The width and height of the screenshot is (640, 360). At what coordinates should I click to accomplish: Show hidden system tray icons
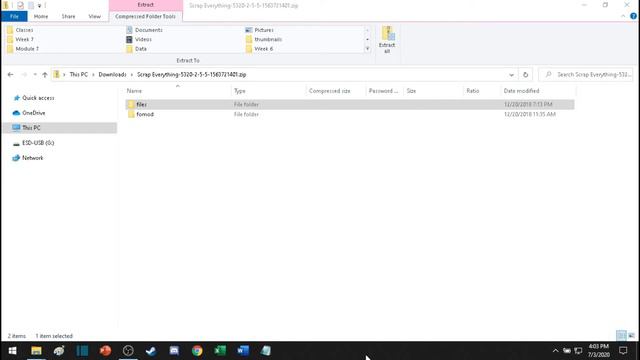tap(556, 351)
